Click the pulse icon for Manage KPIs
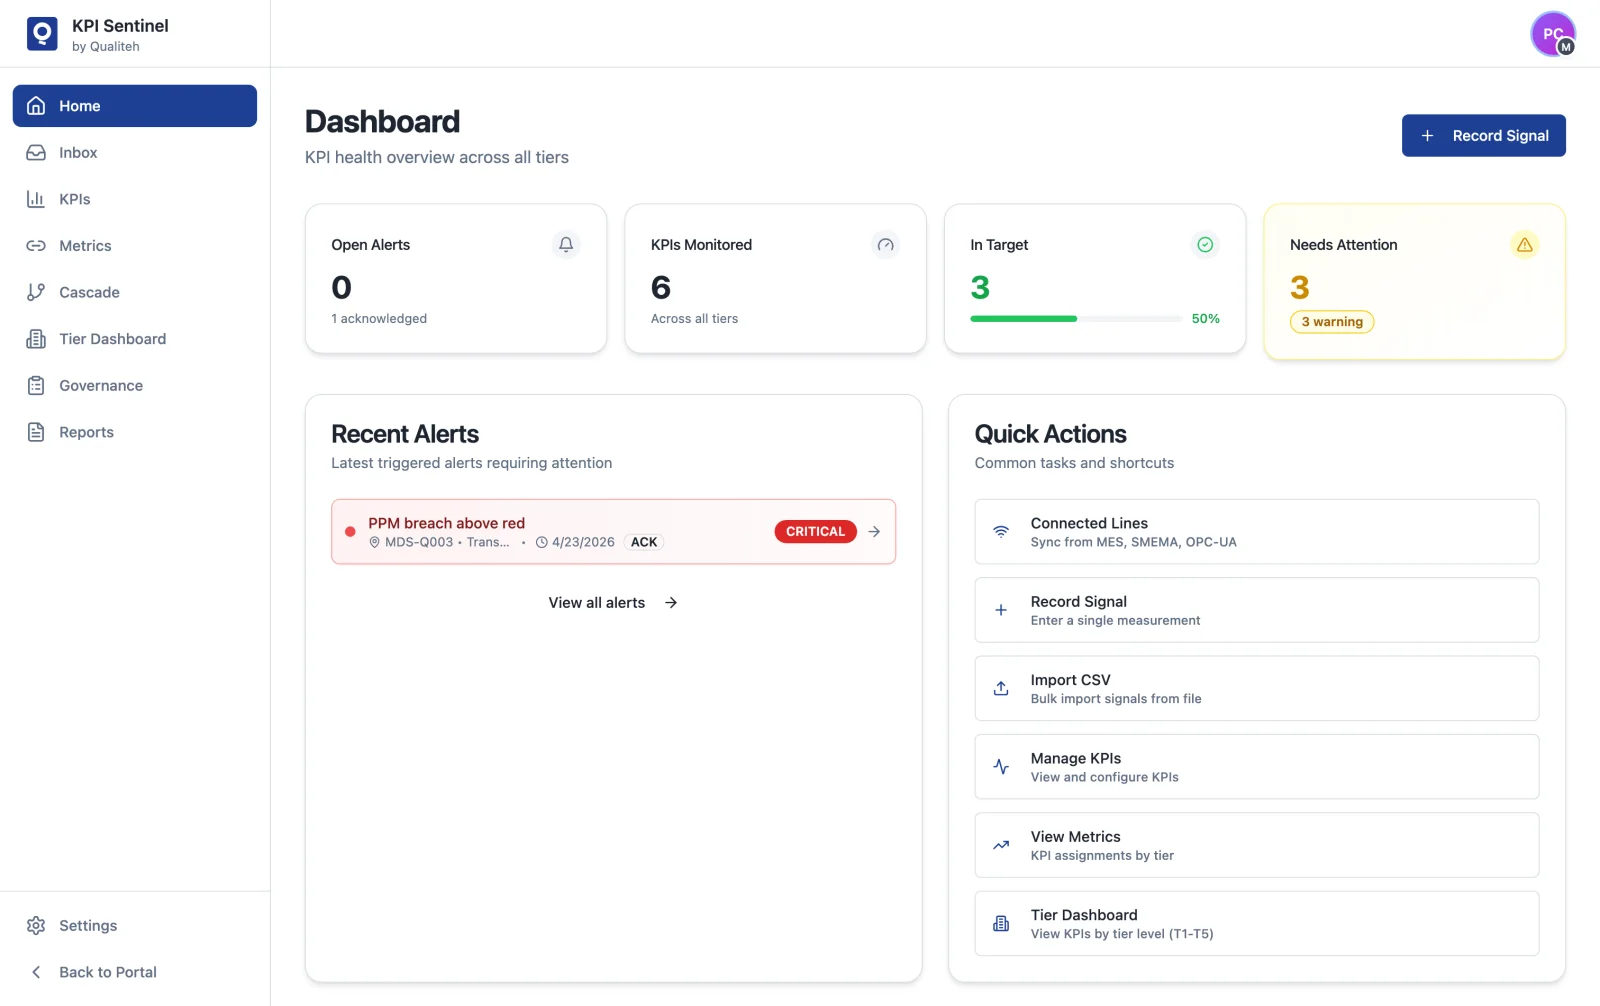 1001,767
